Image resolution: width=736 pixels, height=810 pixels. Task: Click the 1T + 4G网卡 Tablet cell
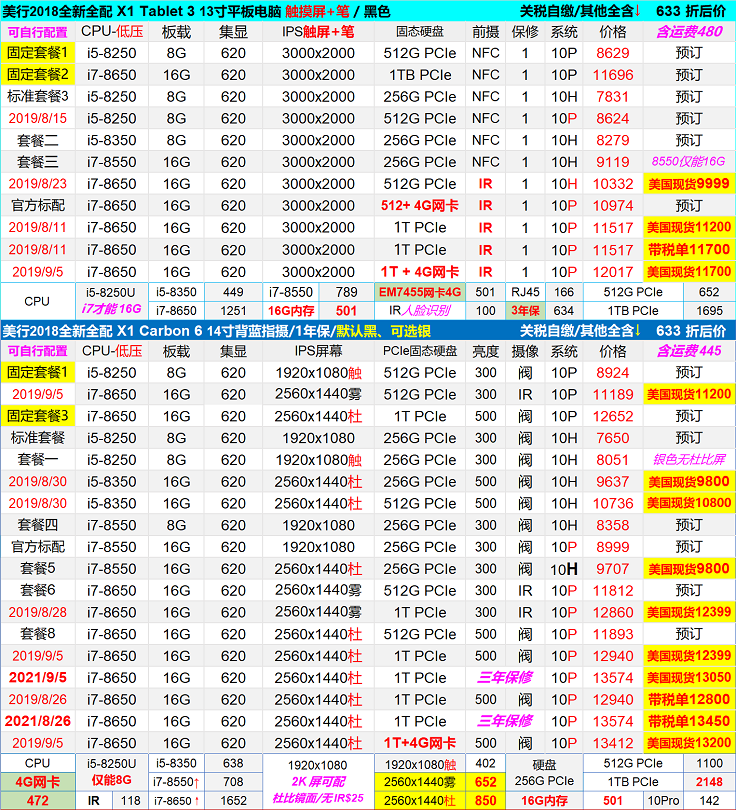point(420,272)
